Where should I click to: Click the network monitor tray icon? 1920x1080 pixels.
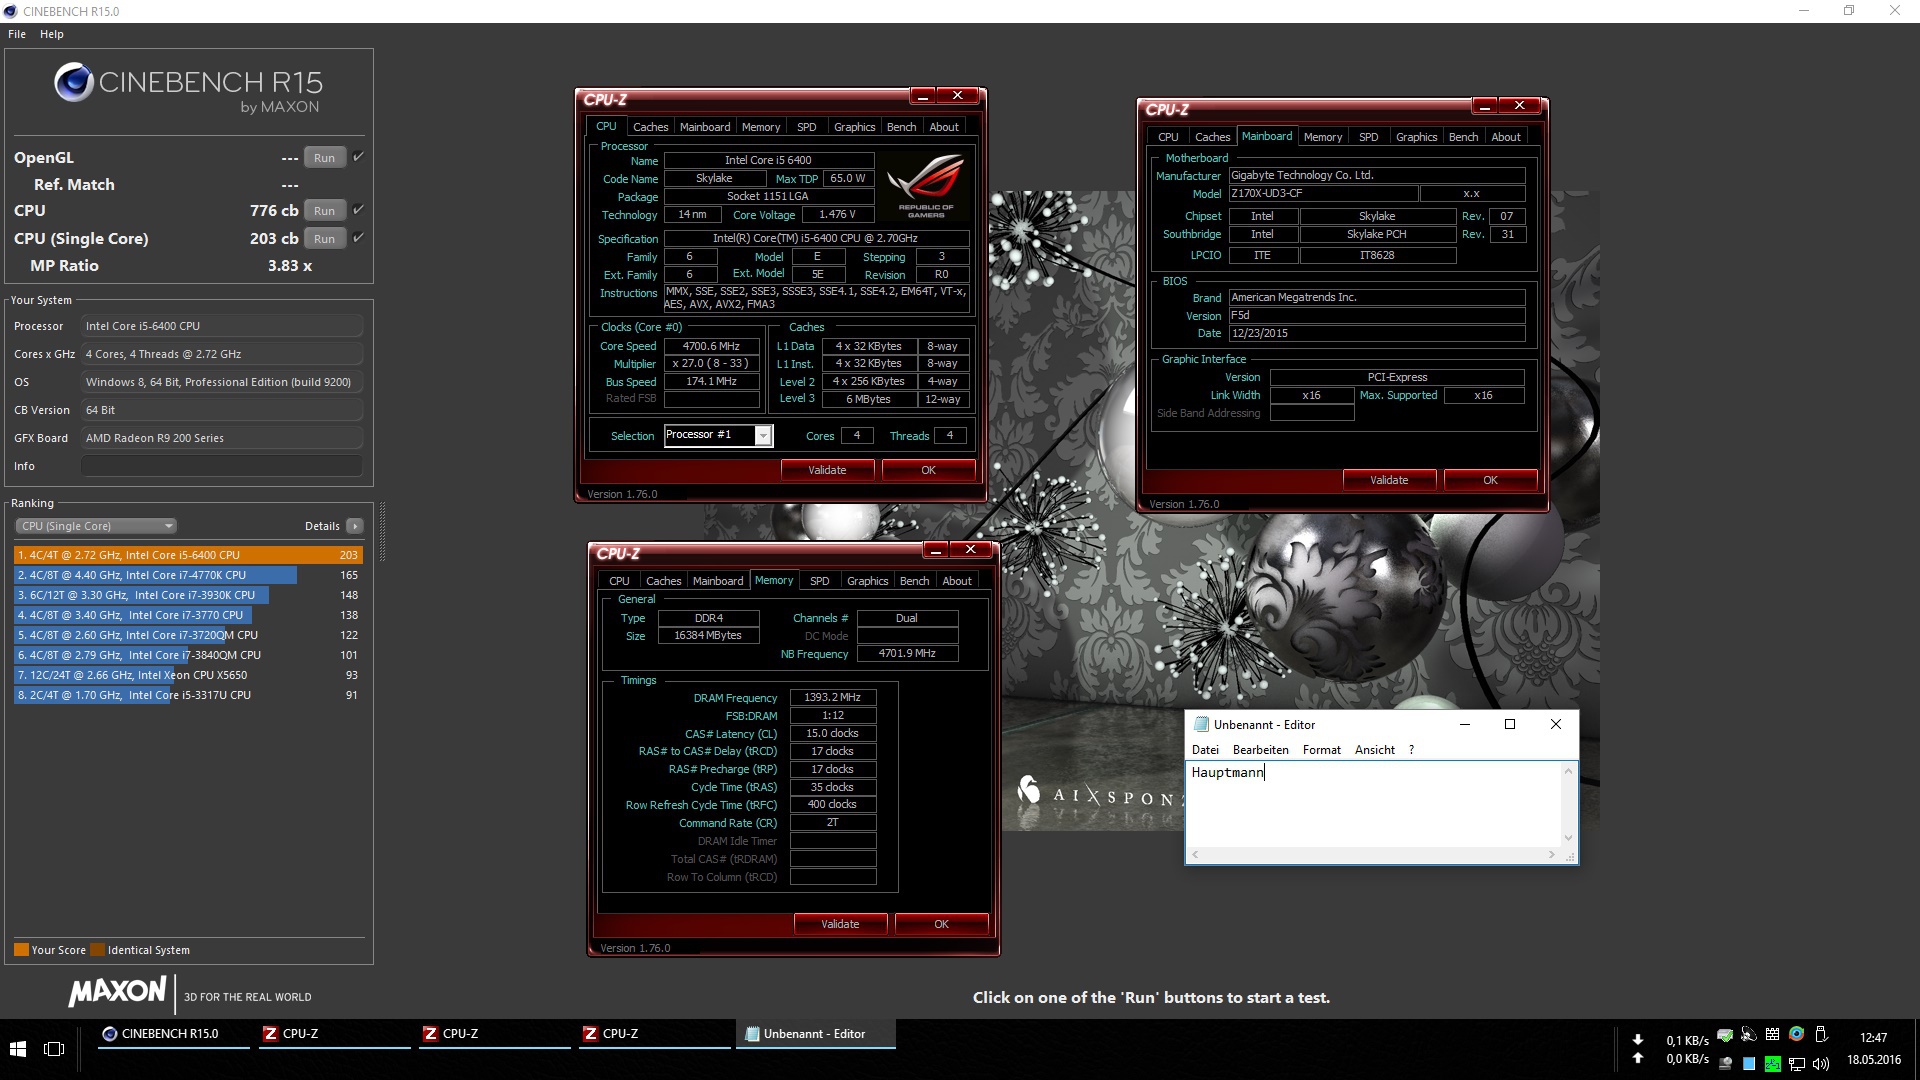click(1797, 1064)
